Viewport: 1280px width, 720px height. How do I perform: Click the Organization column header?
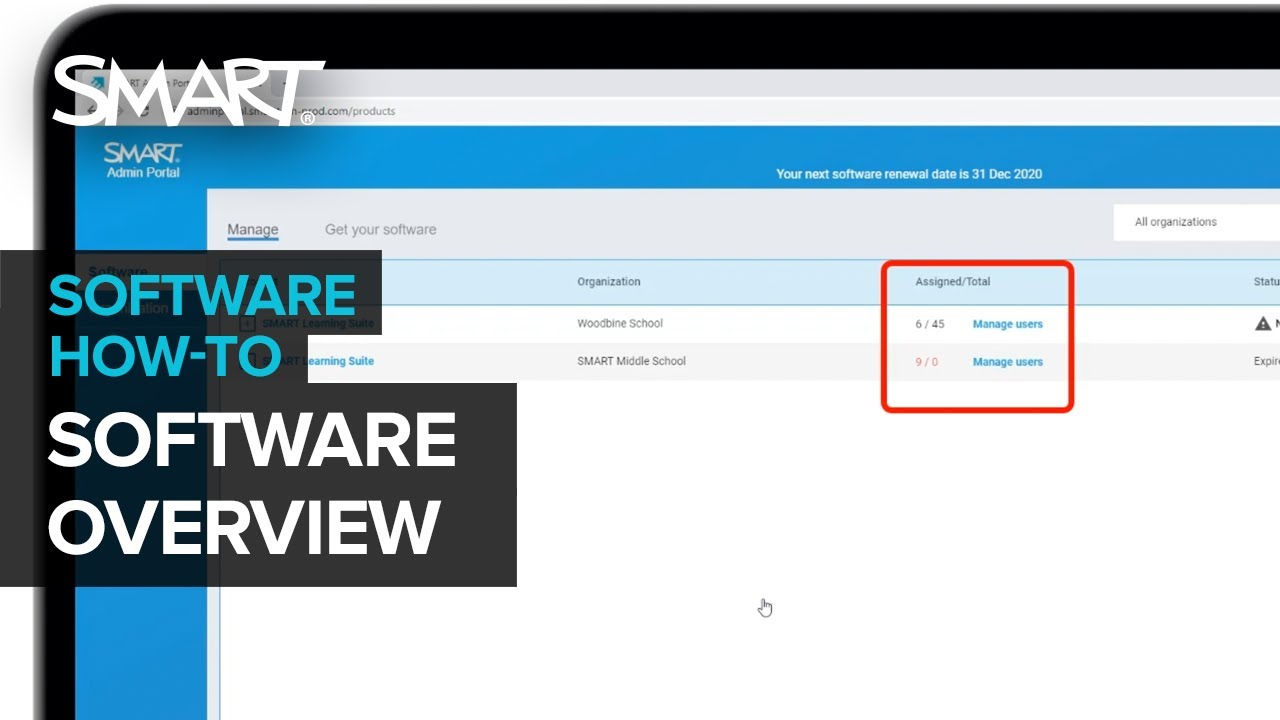coord(608,282)
